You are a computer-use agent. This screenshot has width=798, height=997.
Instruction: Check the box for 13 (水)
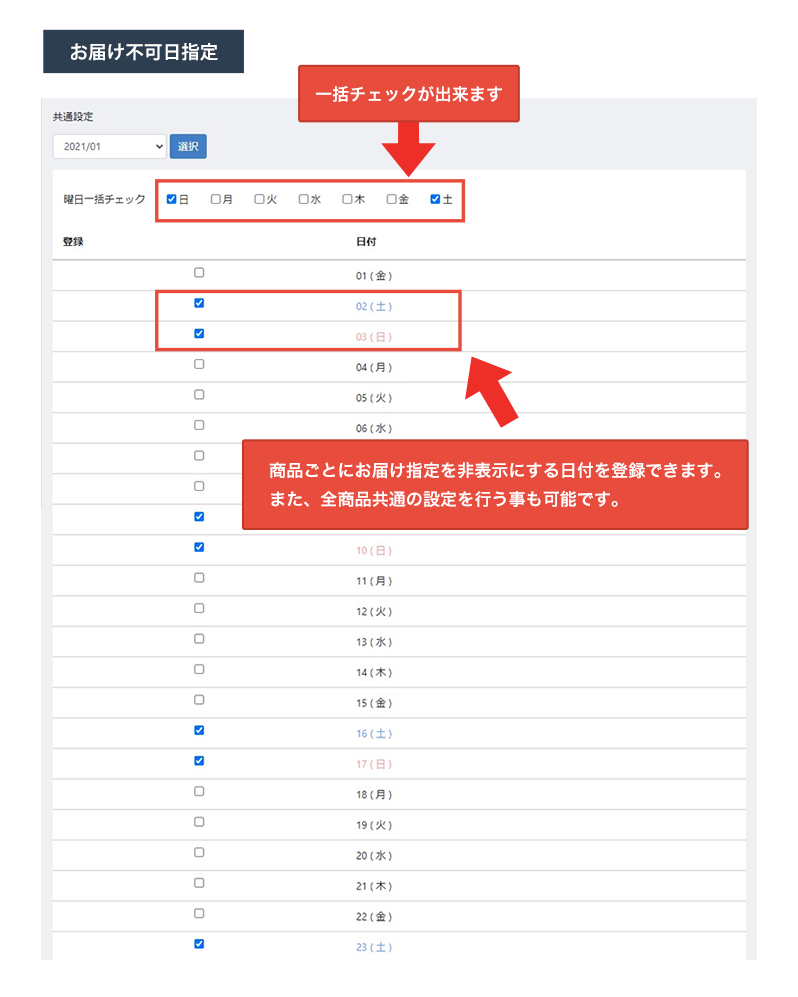click(x=199, y=638)
